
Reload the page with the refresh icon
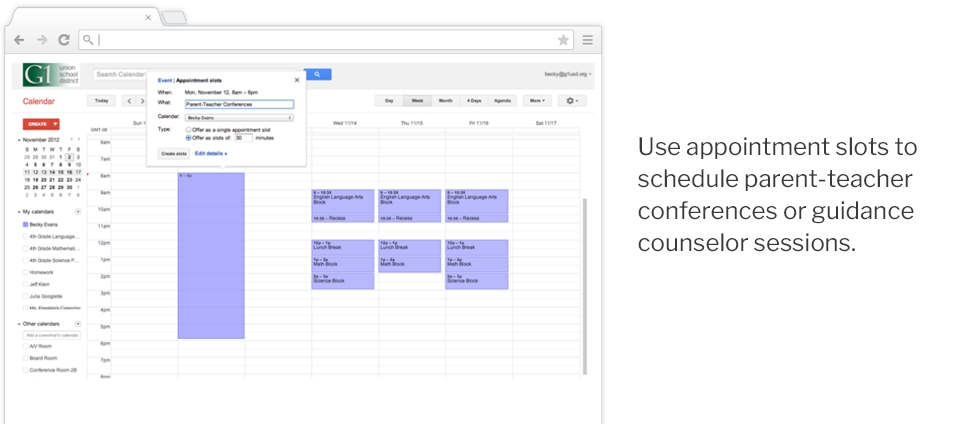tap(63, 40)
